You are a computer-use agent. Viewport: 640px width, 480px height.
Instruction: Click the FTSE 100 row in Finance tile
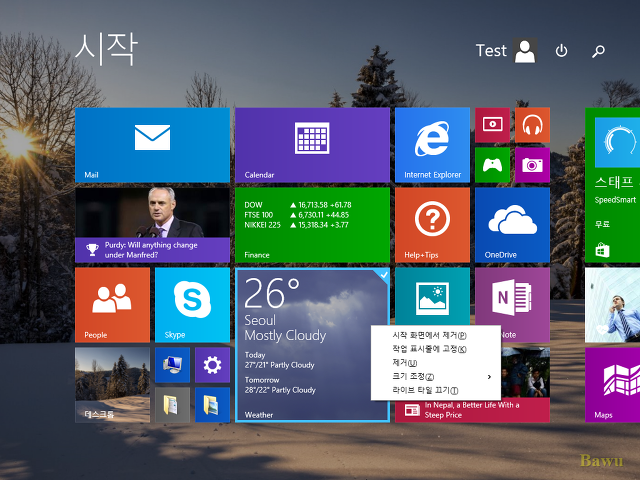point(297,215)
